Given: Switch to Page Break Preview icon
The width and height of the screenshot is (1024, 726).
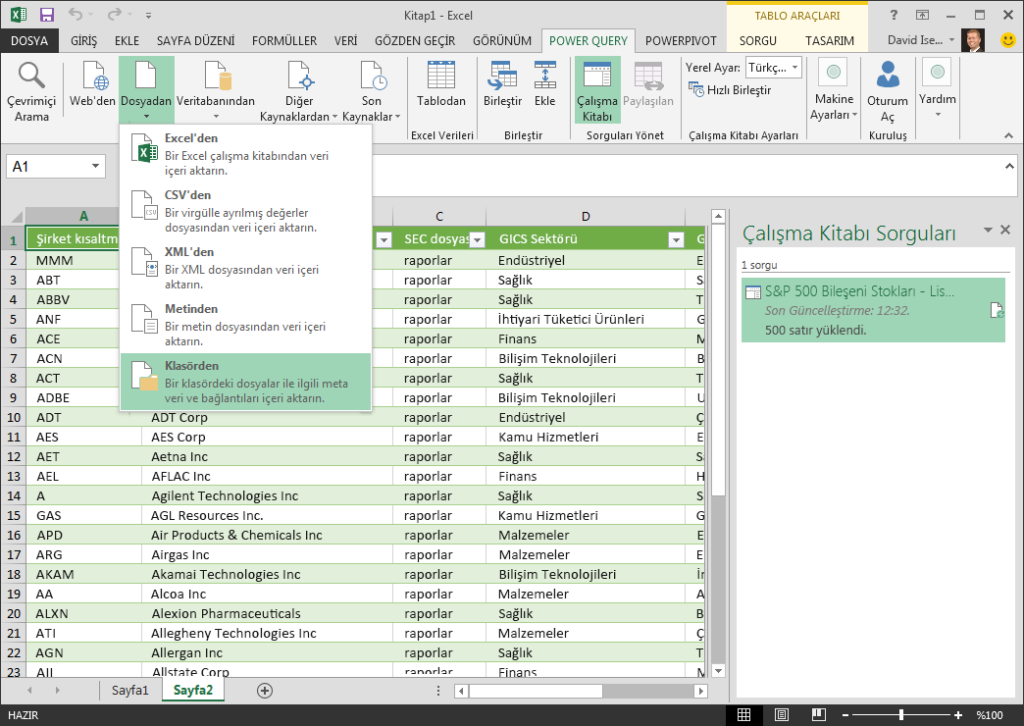Looking at the screenshot, I should 819,715.
